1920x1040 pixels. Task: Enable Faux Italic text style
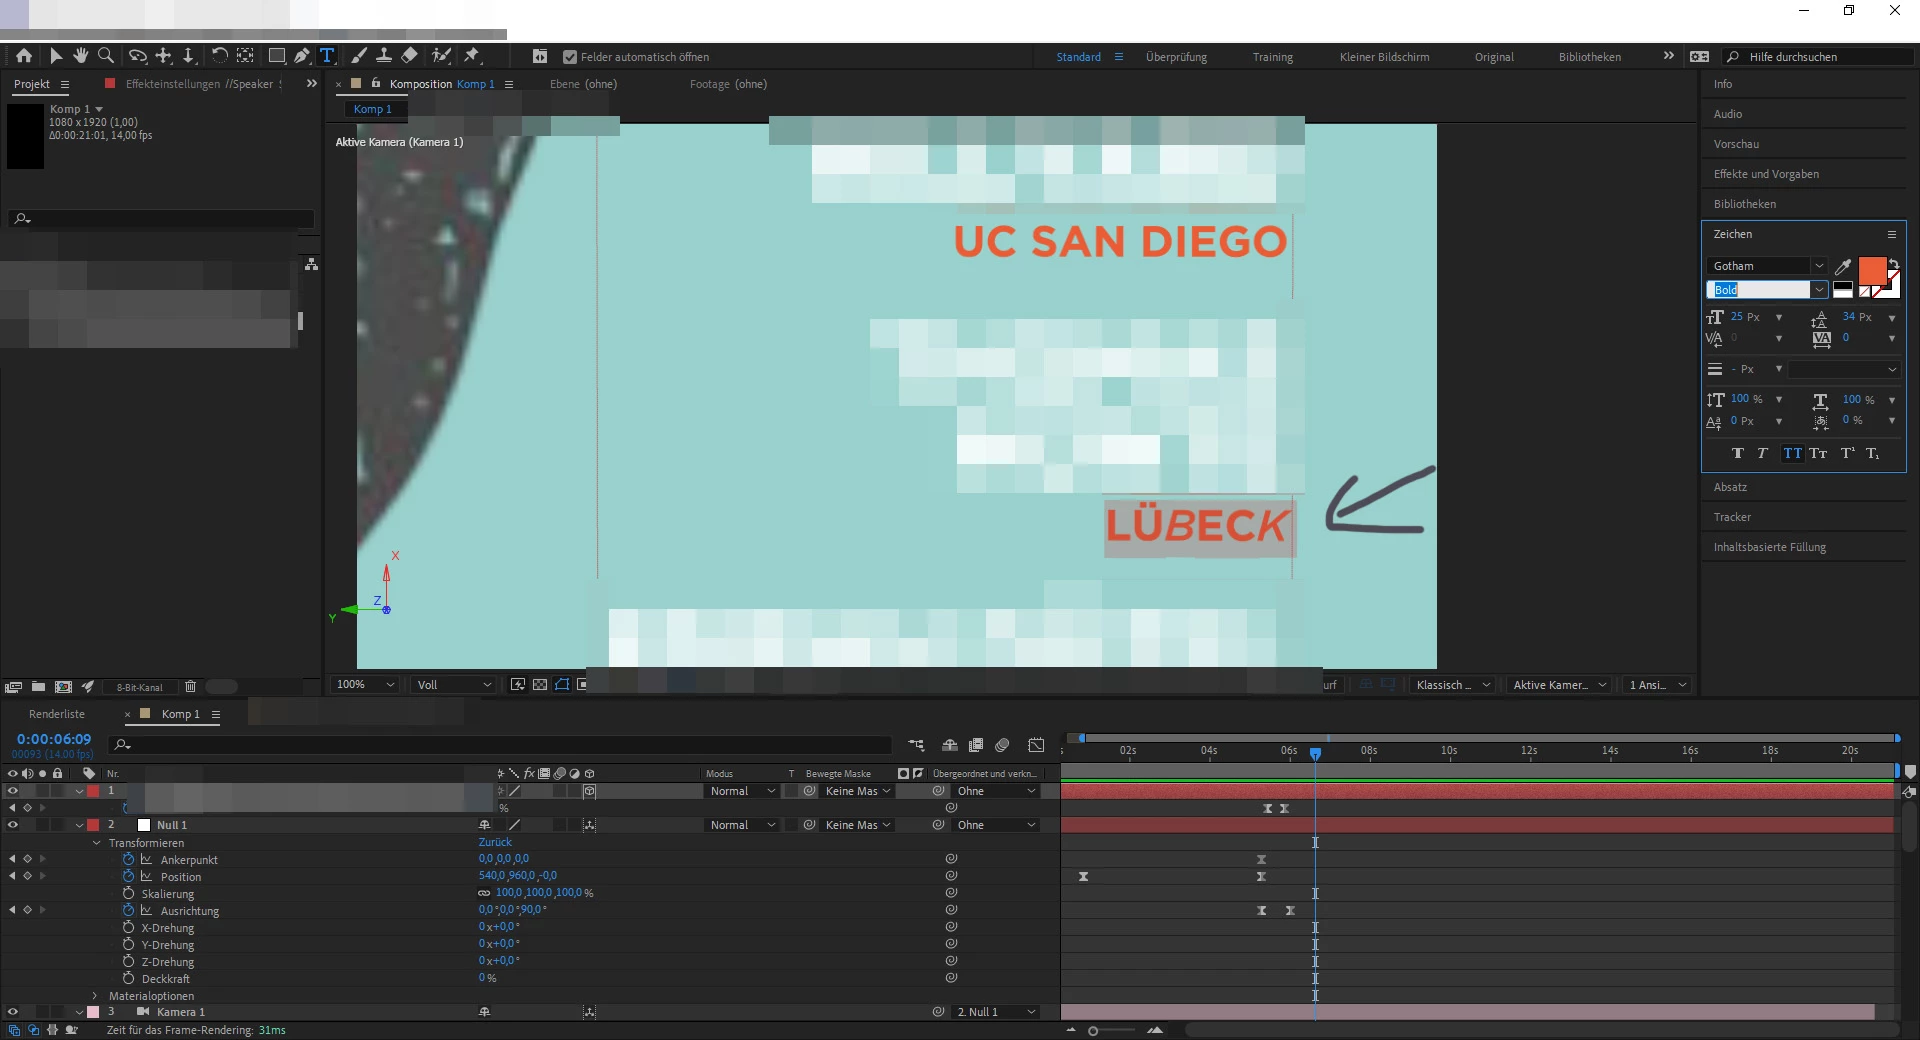point(1763,454)
